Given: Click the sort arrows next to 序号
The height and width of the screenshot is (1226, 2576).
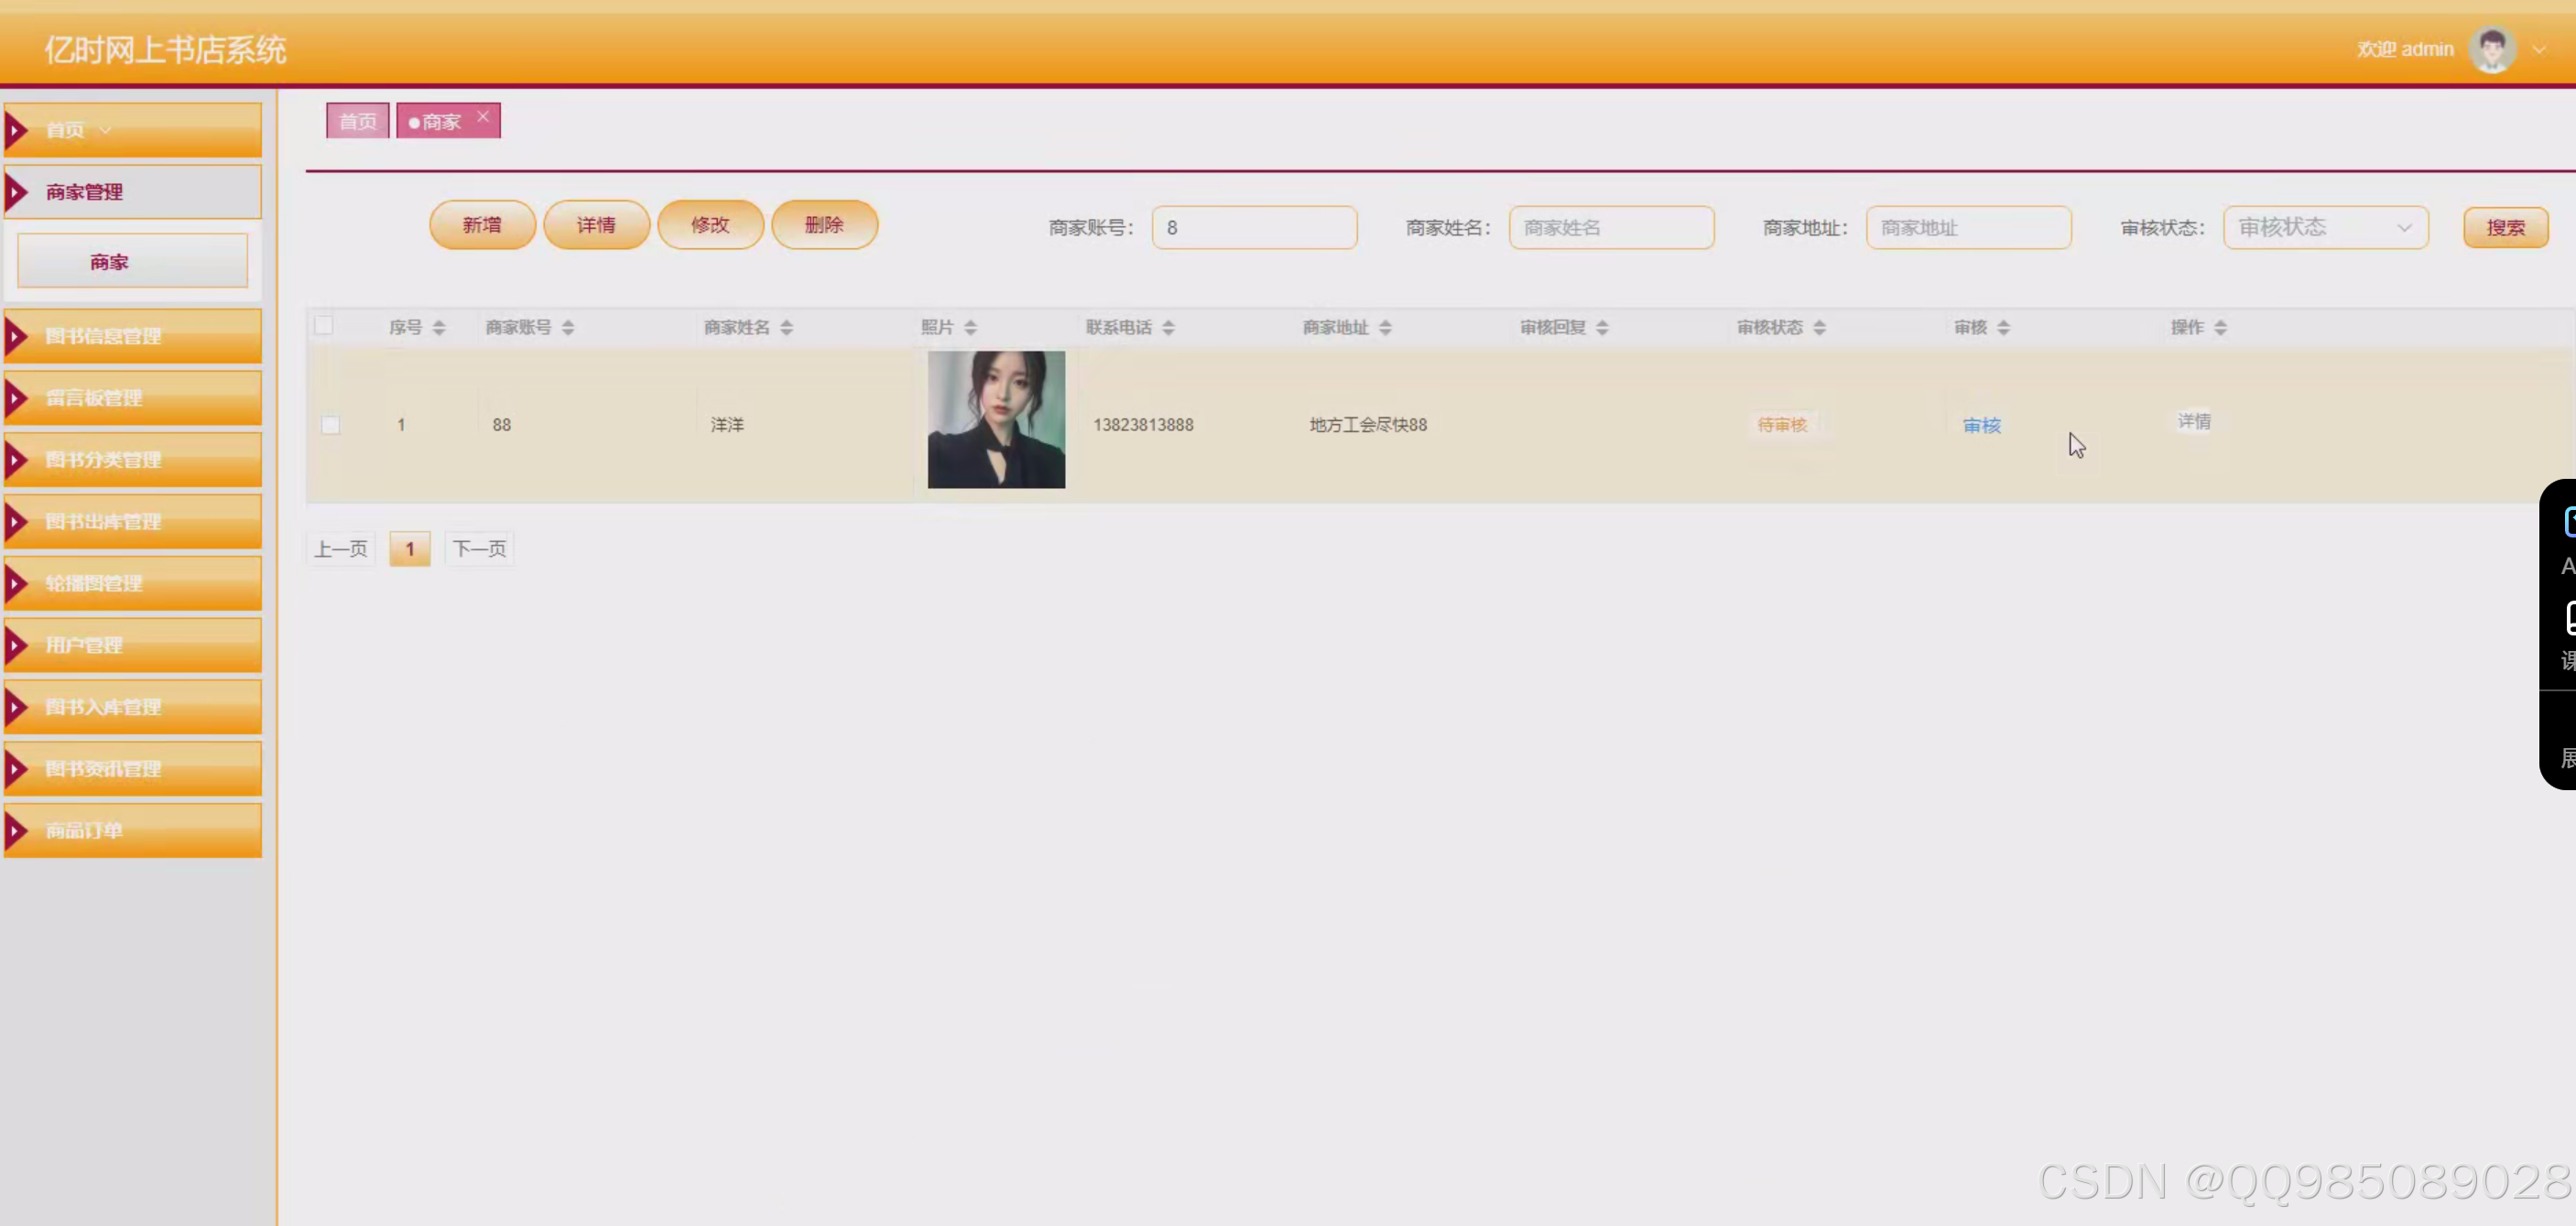Looking at the screenshot, I should pyautogui.click(x=439, y=328).
